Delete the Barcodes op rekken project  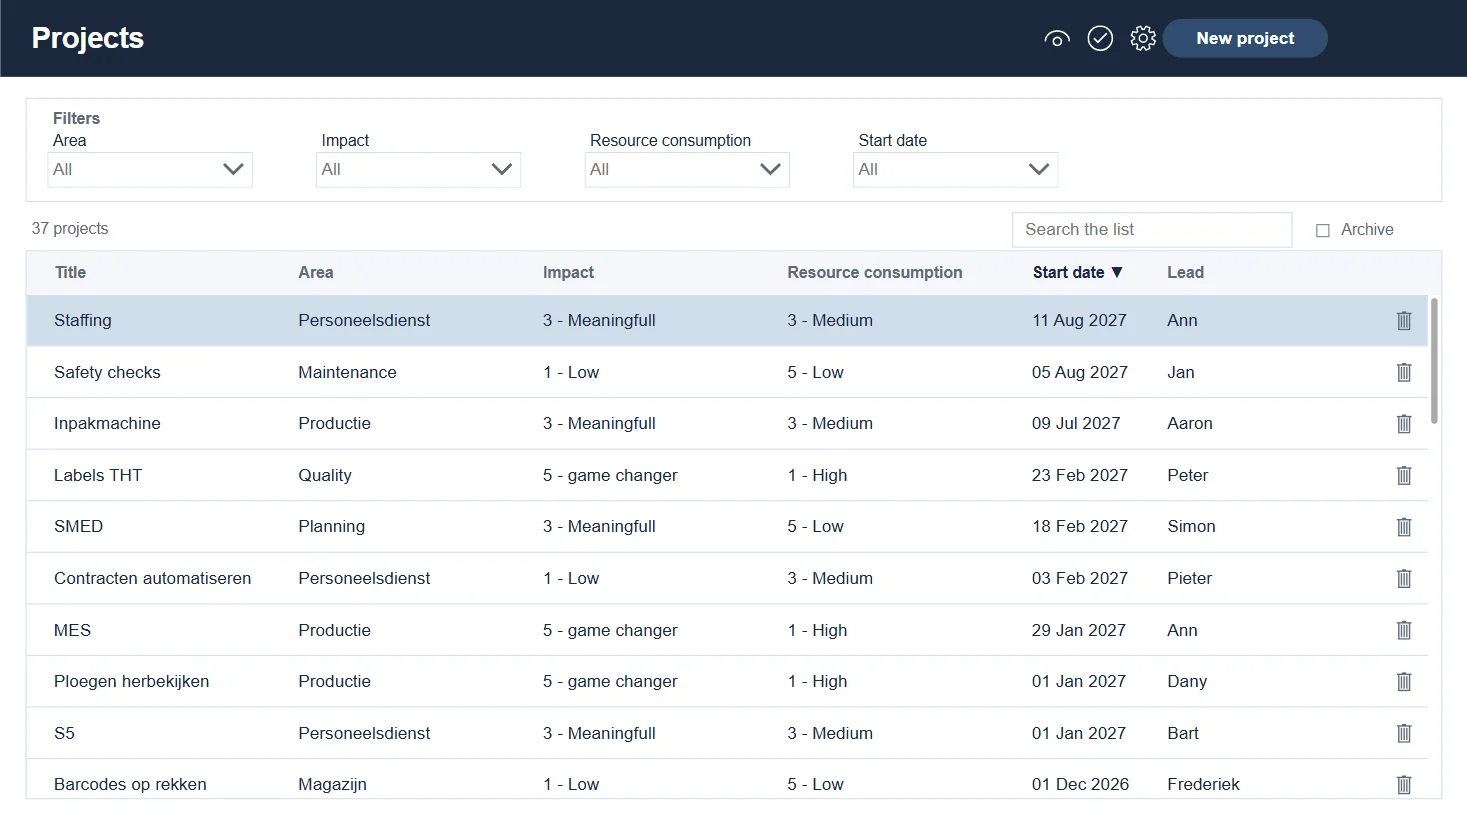(1404, 785)
